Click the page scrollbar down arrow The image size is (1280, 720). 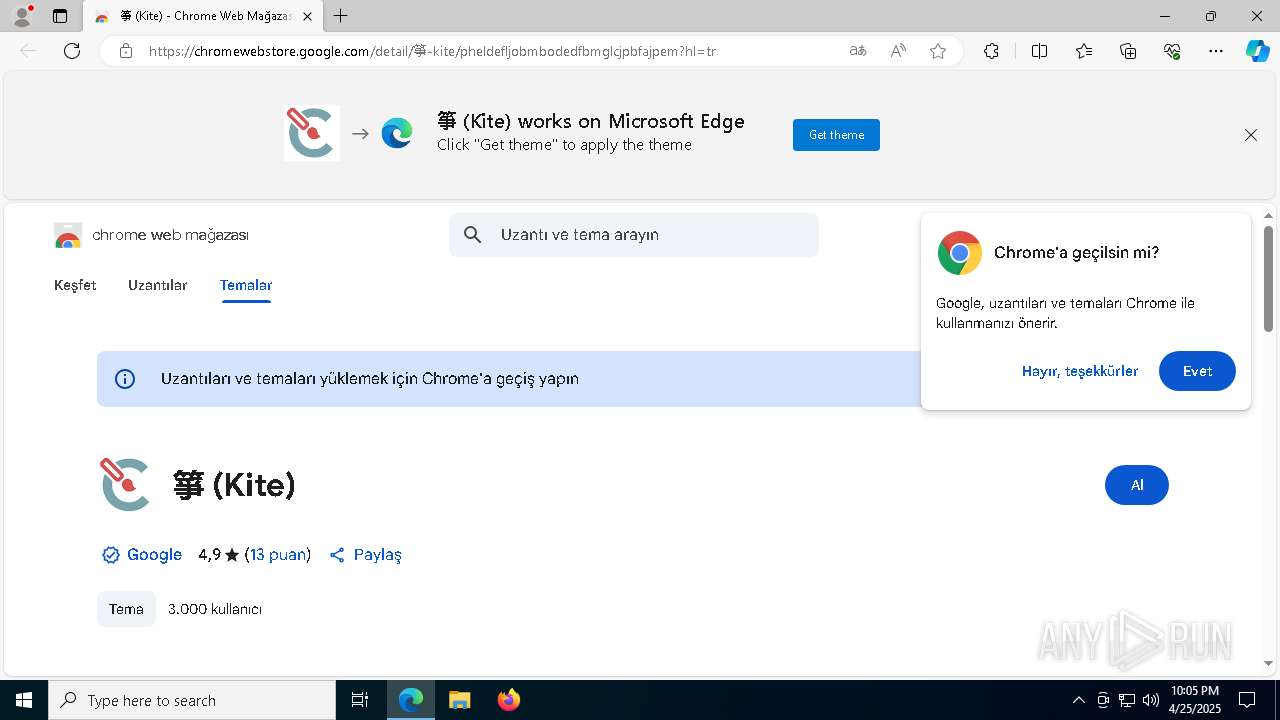coord(1268,663)
